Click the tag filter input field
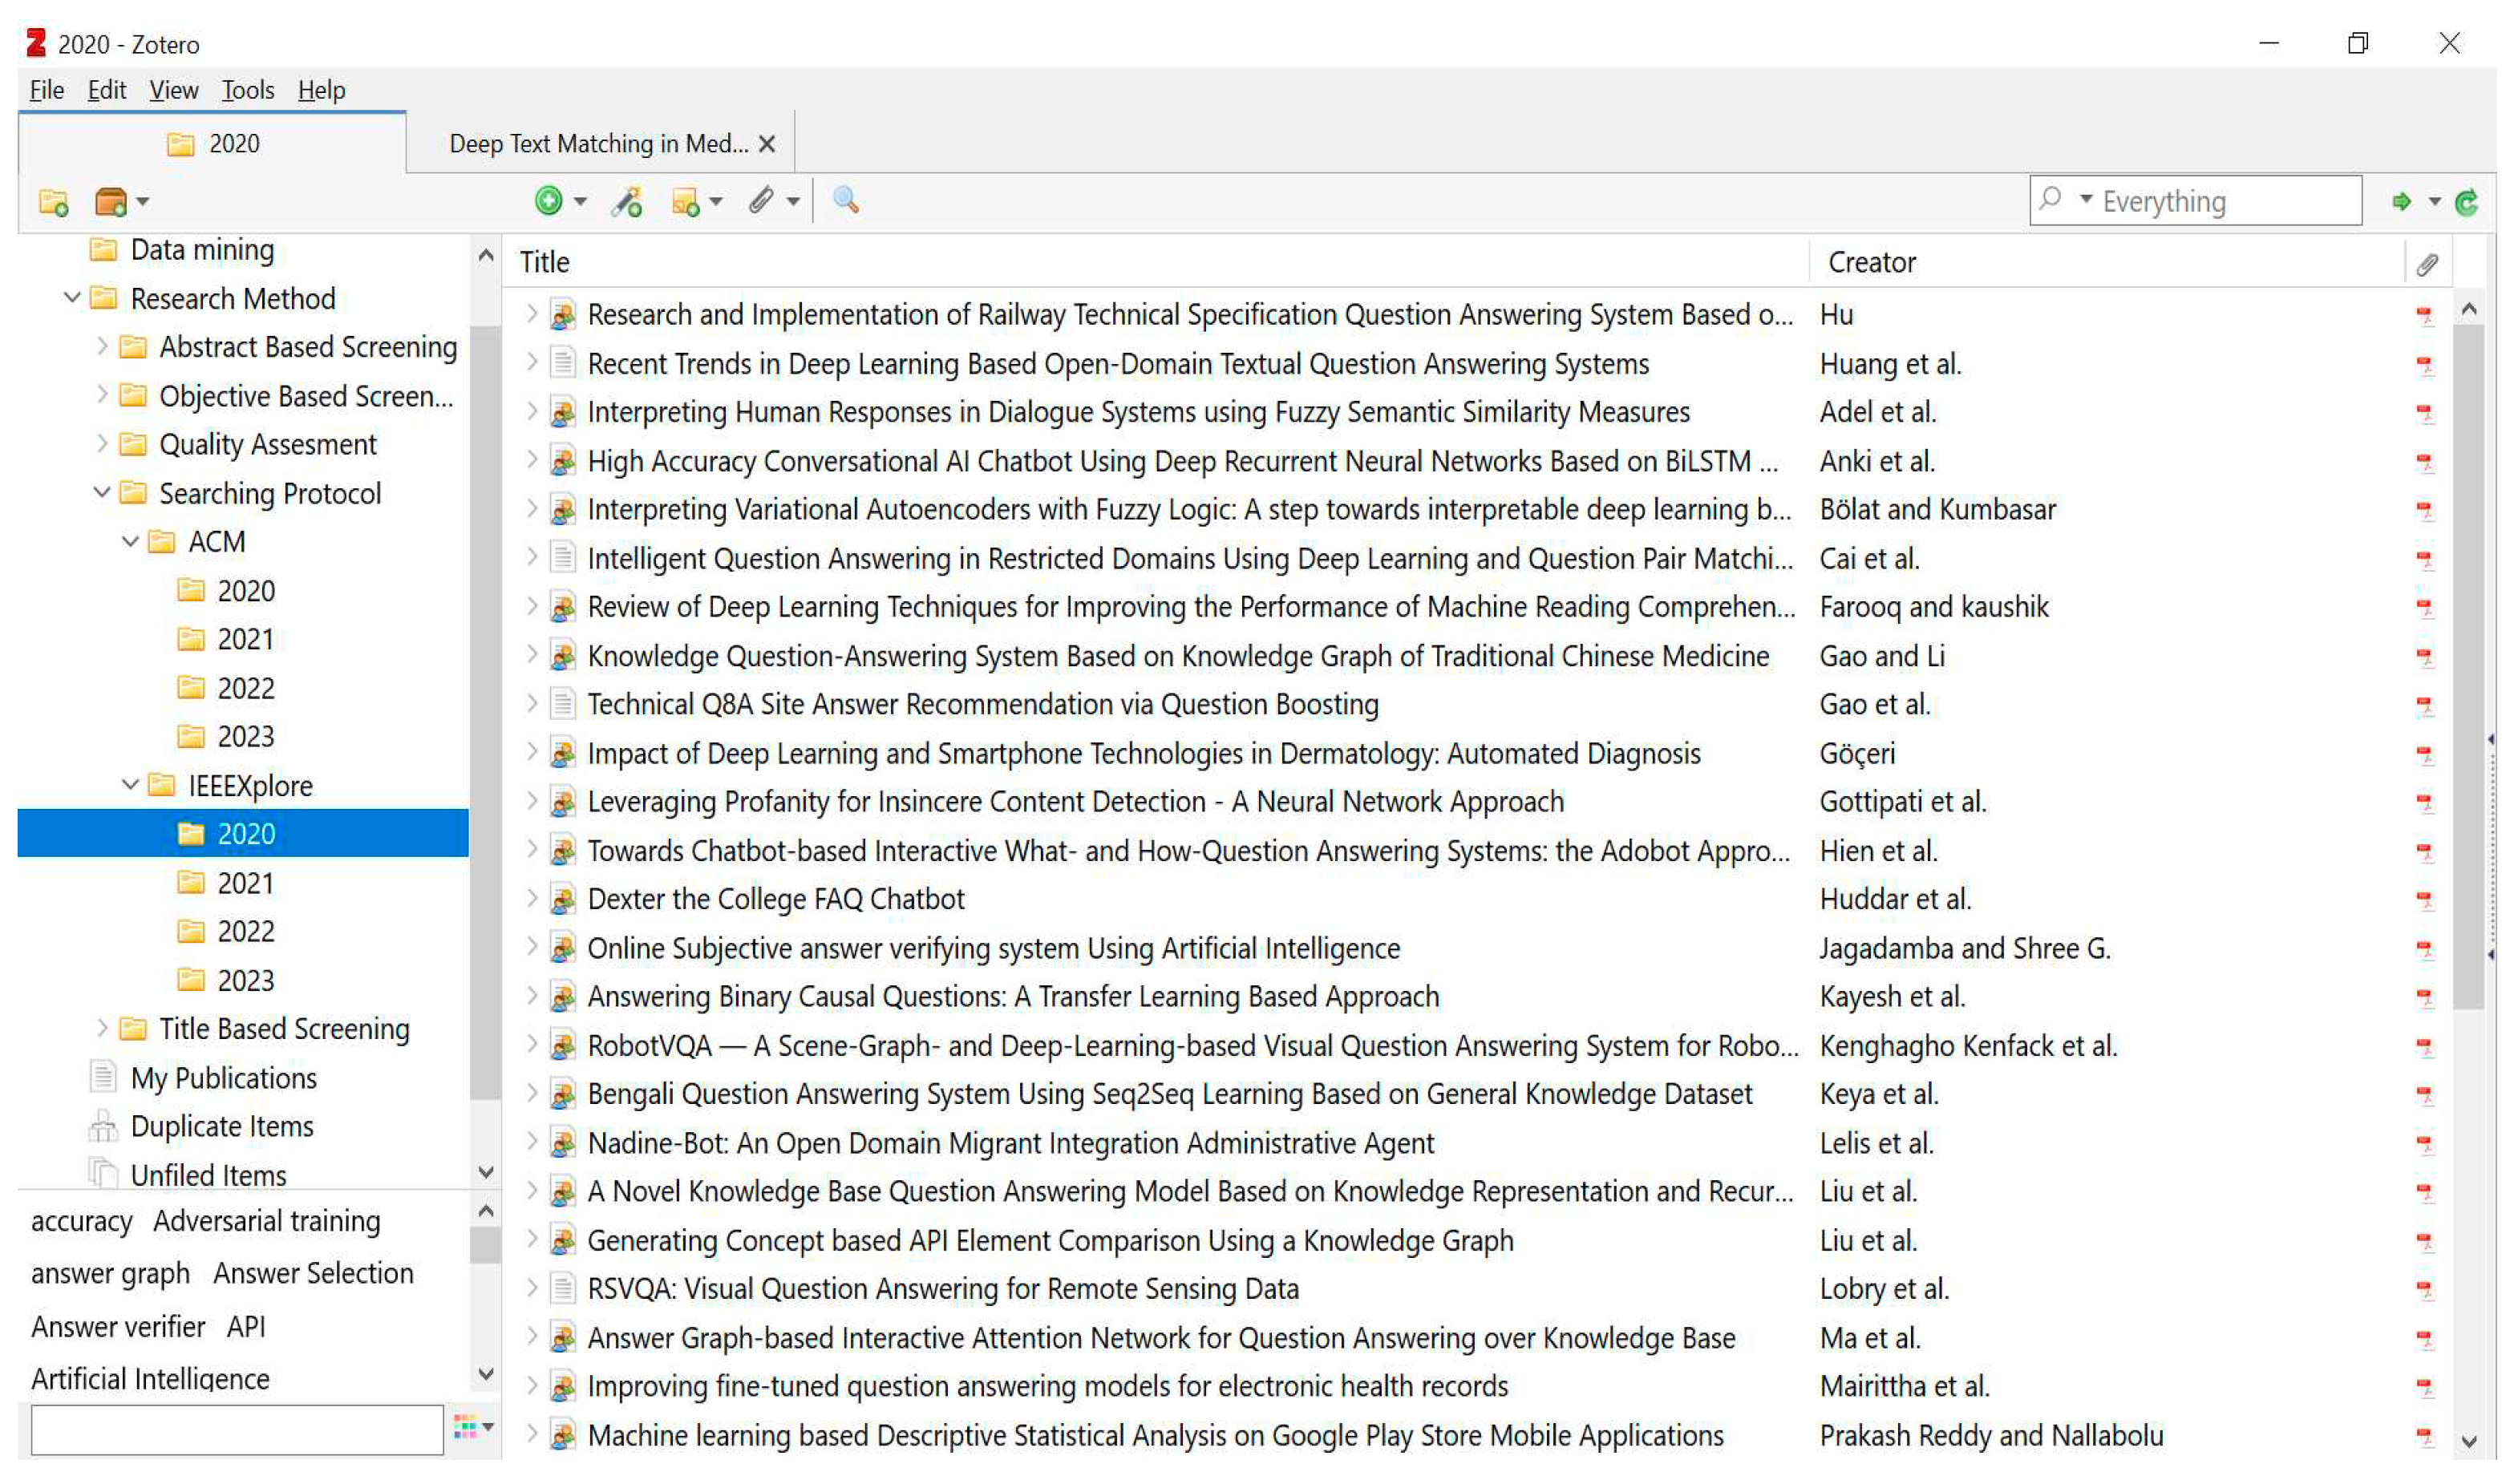Viewport: 2514px width, 1484px height. [237, 1429]
